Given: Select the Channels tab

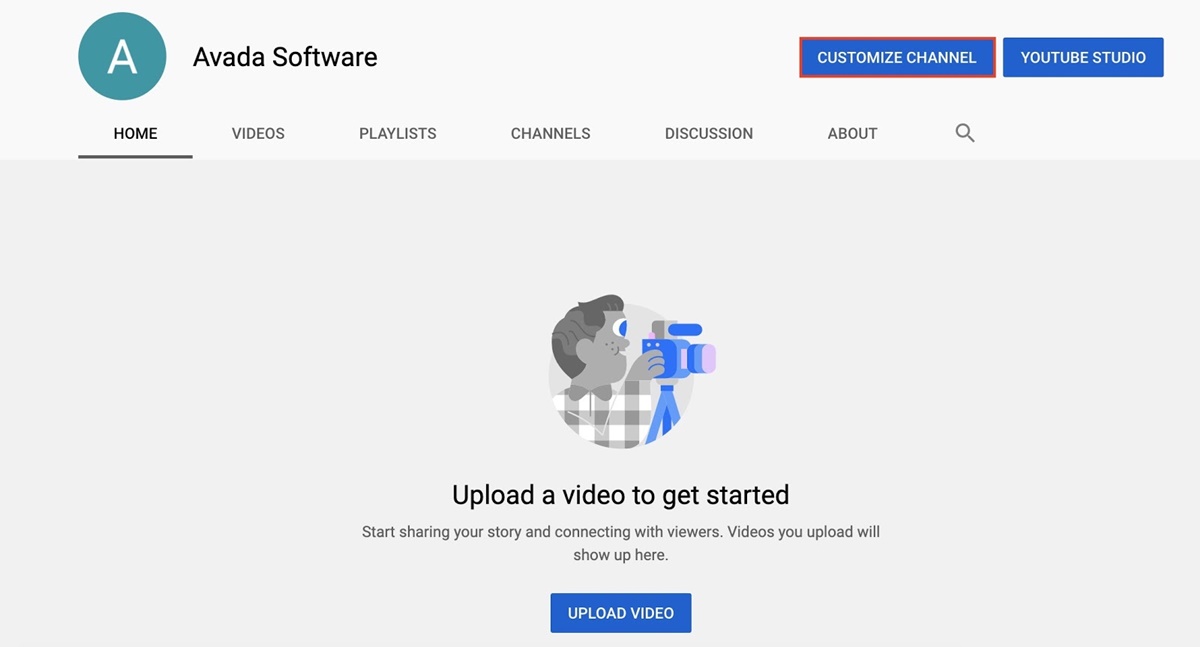Looking at the screenshot, I should (550, 133).
